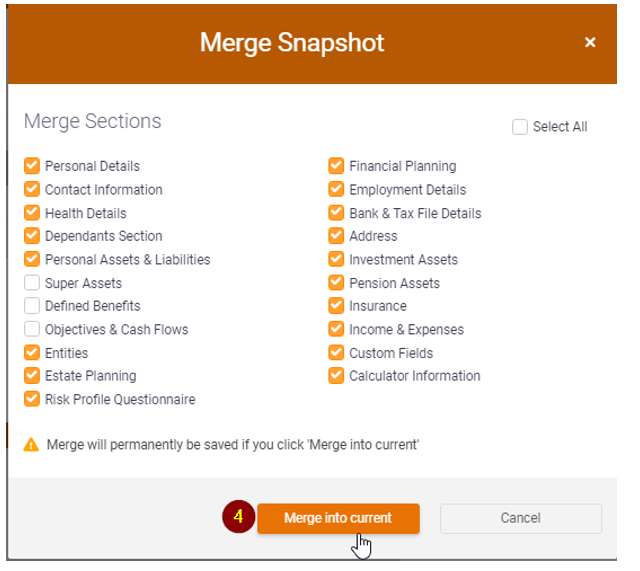This screenshot has height=571, width=640.
Task: Enable Objectives & Cash Flows checkbox
Action: click(32, 330)
